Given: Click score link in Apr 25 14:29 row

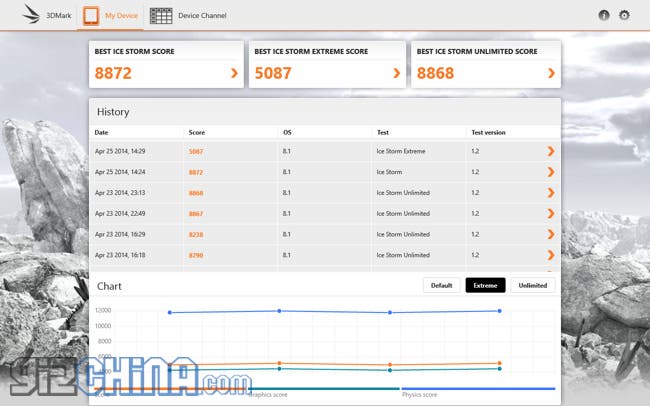Looking at the screenshot, I should click(x=196, y=151).
